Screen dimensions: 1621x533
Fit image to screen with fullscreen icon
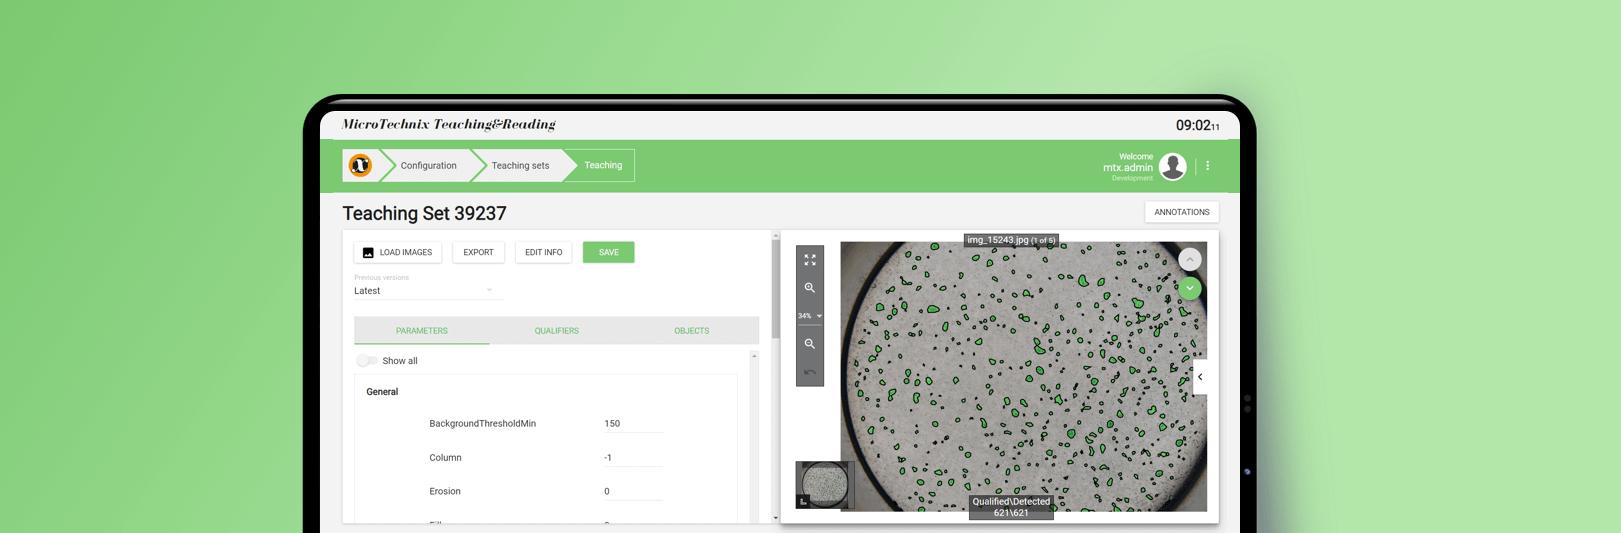[810, 260]
